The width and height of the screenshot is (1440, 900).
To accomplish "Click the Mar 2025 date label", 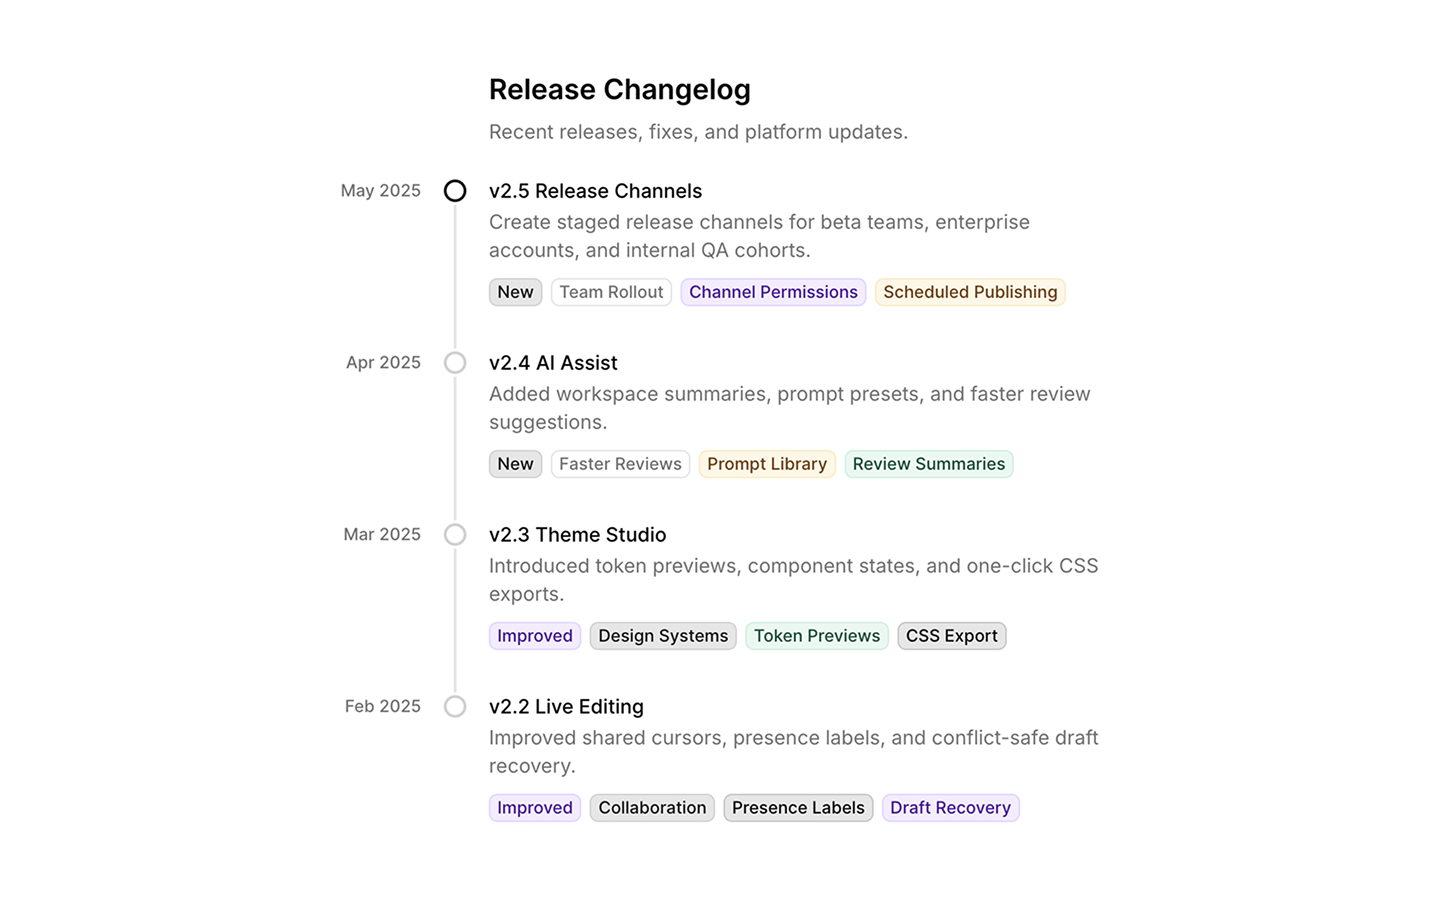I will 382,535.
